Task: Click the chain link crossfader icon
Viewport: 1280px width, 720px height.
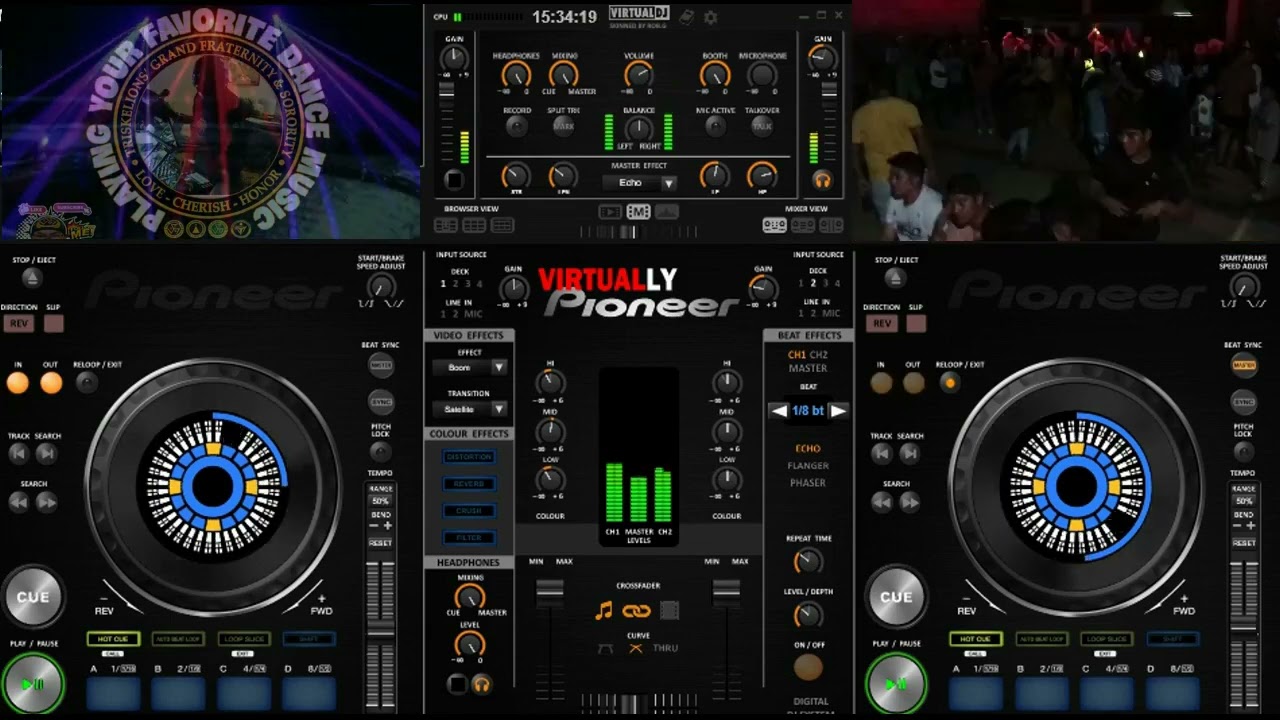Action: coord(636,610)
